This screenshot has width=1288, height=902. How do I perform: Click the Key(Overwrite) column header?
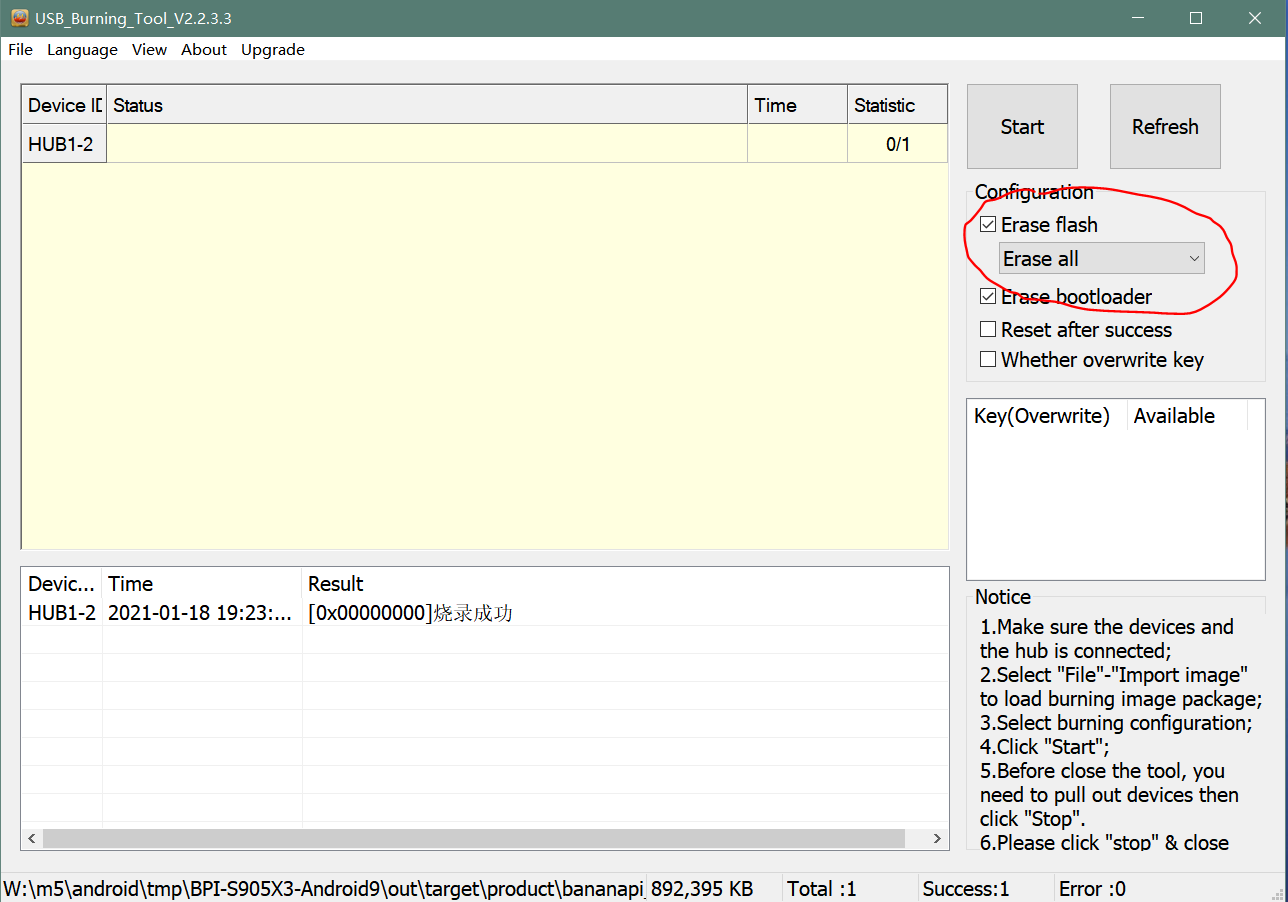point(1046,416)
